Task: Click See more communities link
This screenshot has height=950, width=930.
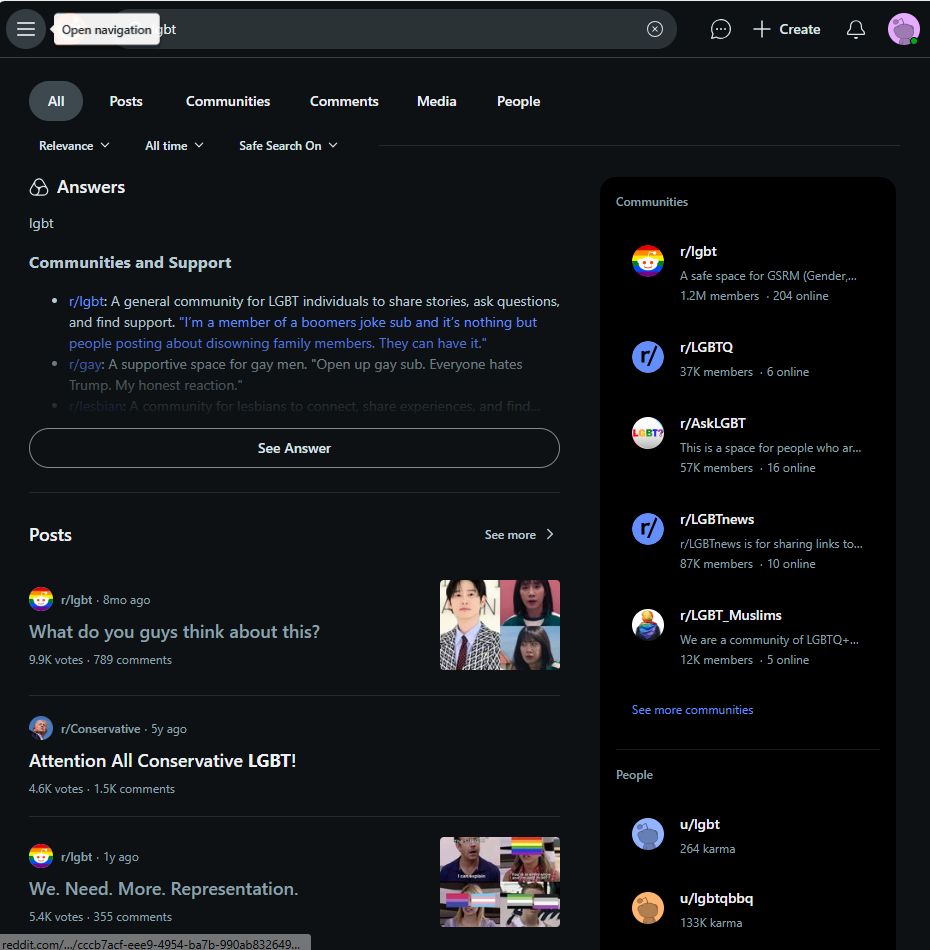Action: [x=693, y=709]
